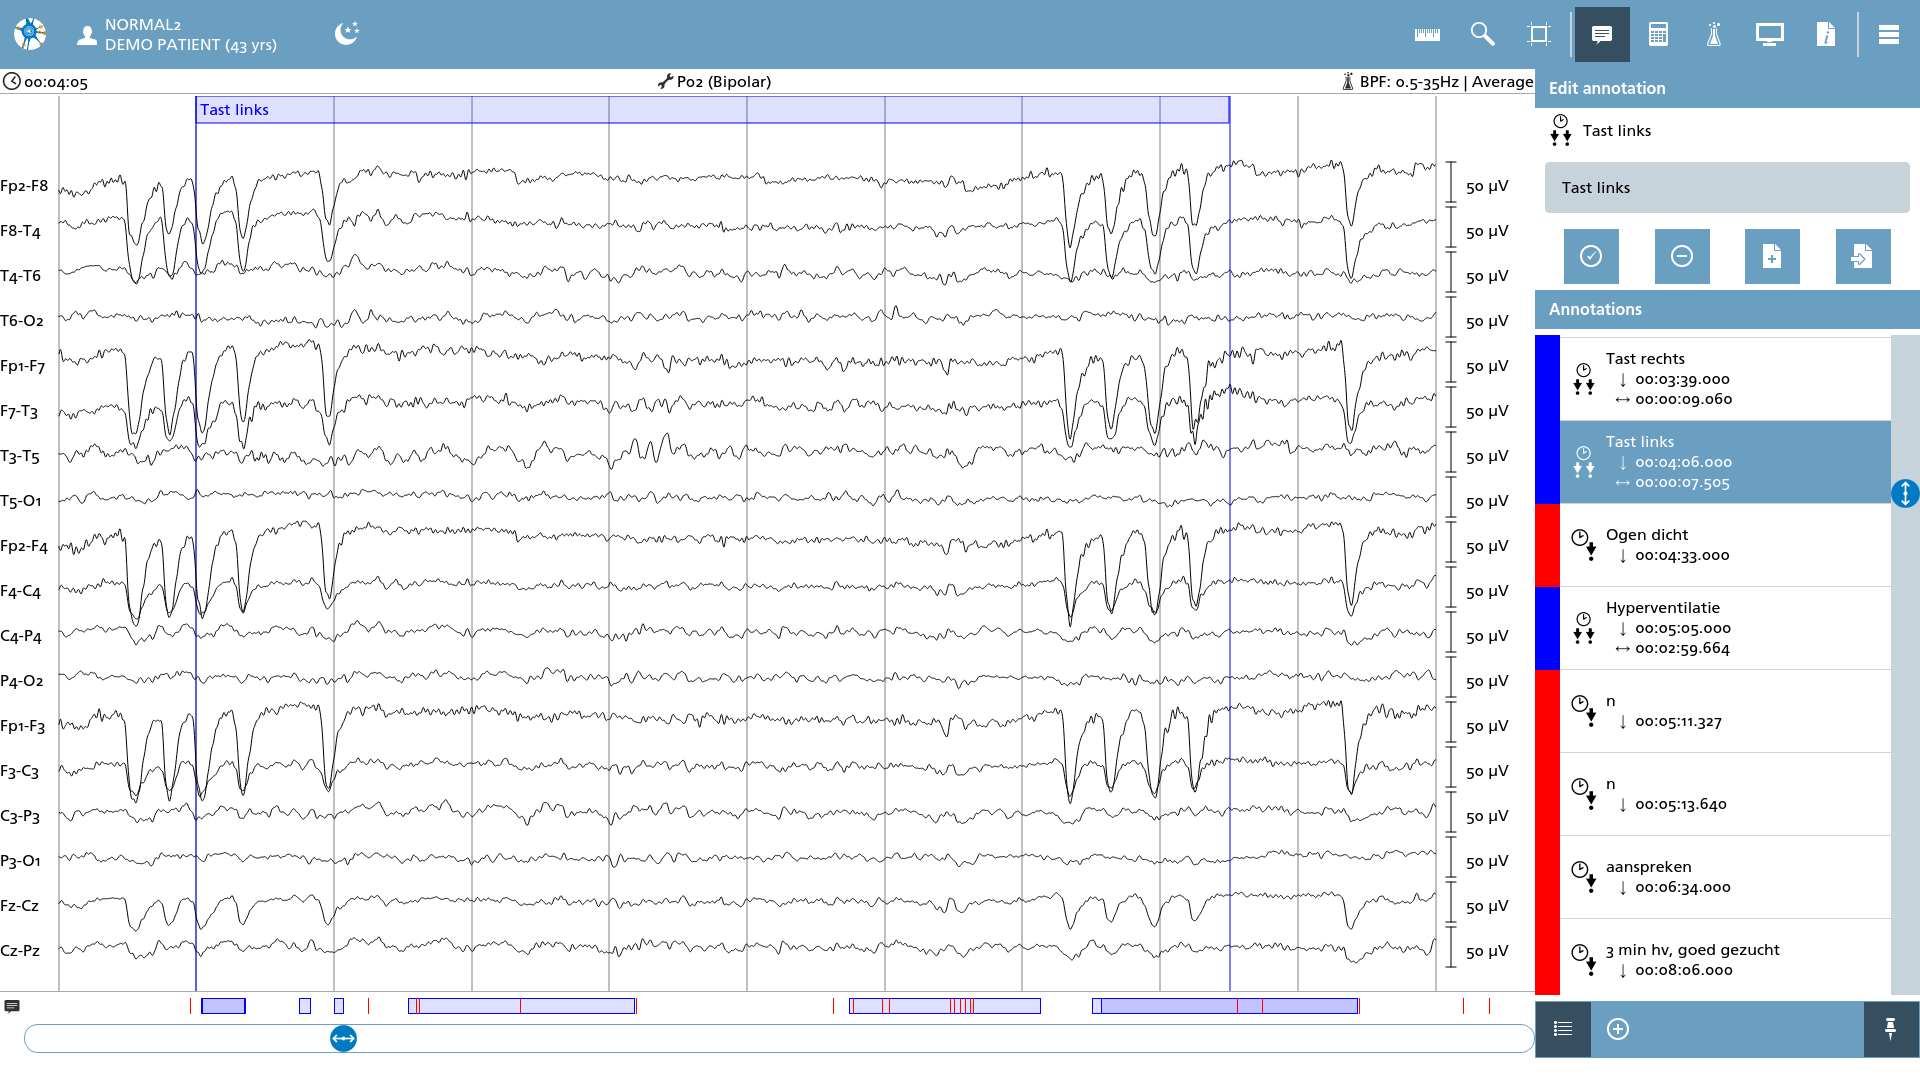Select the Tast links annotation bar
The width and height of the screenshot is (1920, 1080).
[x=712, y=110]
